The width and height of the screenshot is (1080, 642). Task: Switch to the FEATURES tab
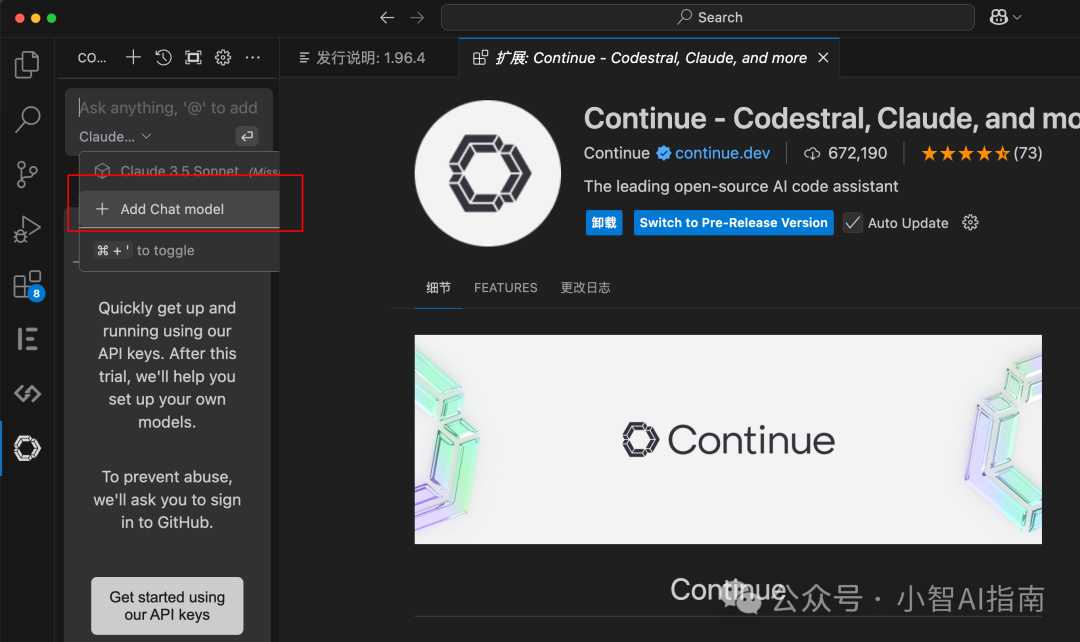(x=505, y=288)
